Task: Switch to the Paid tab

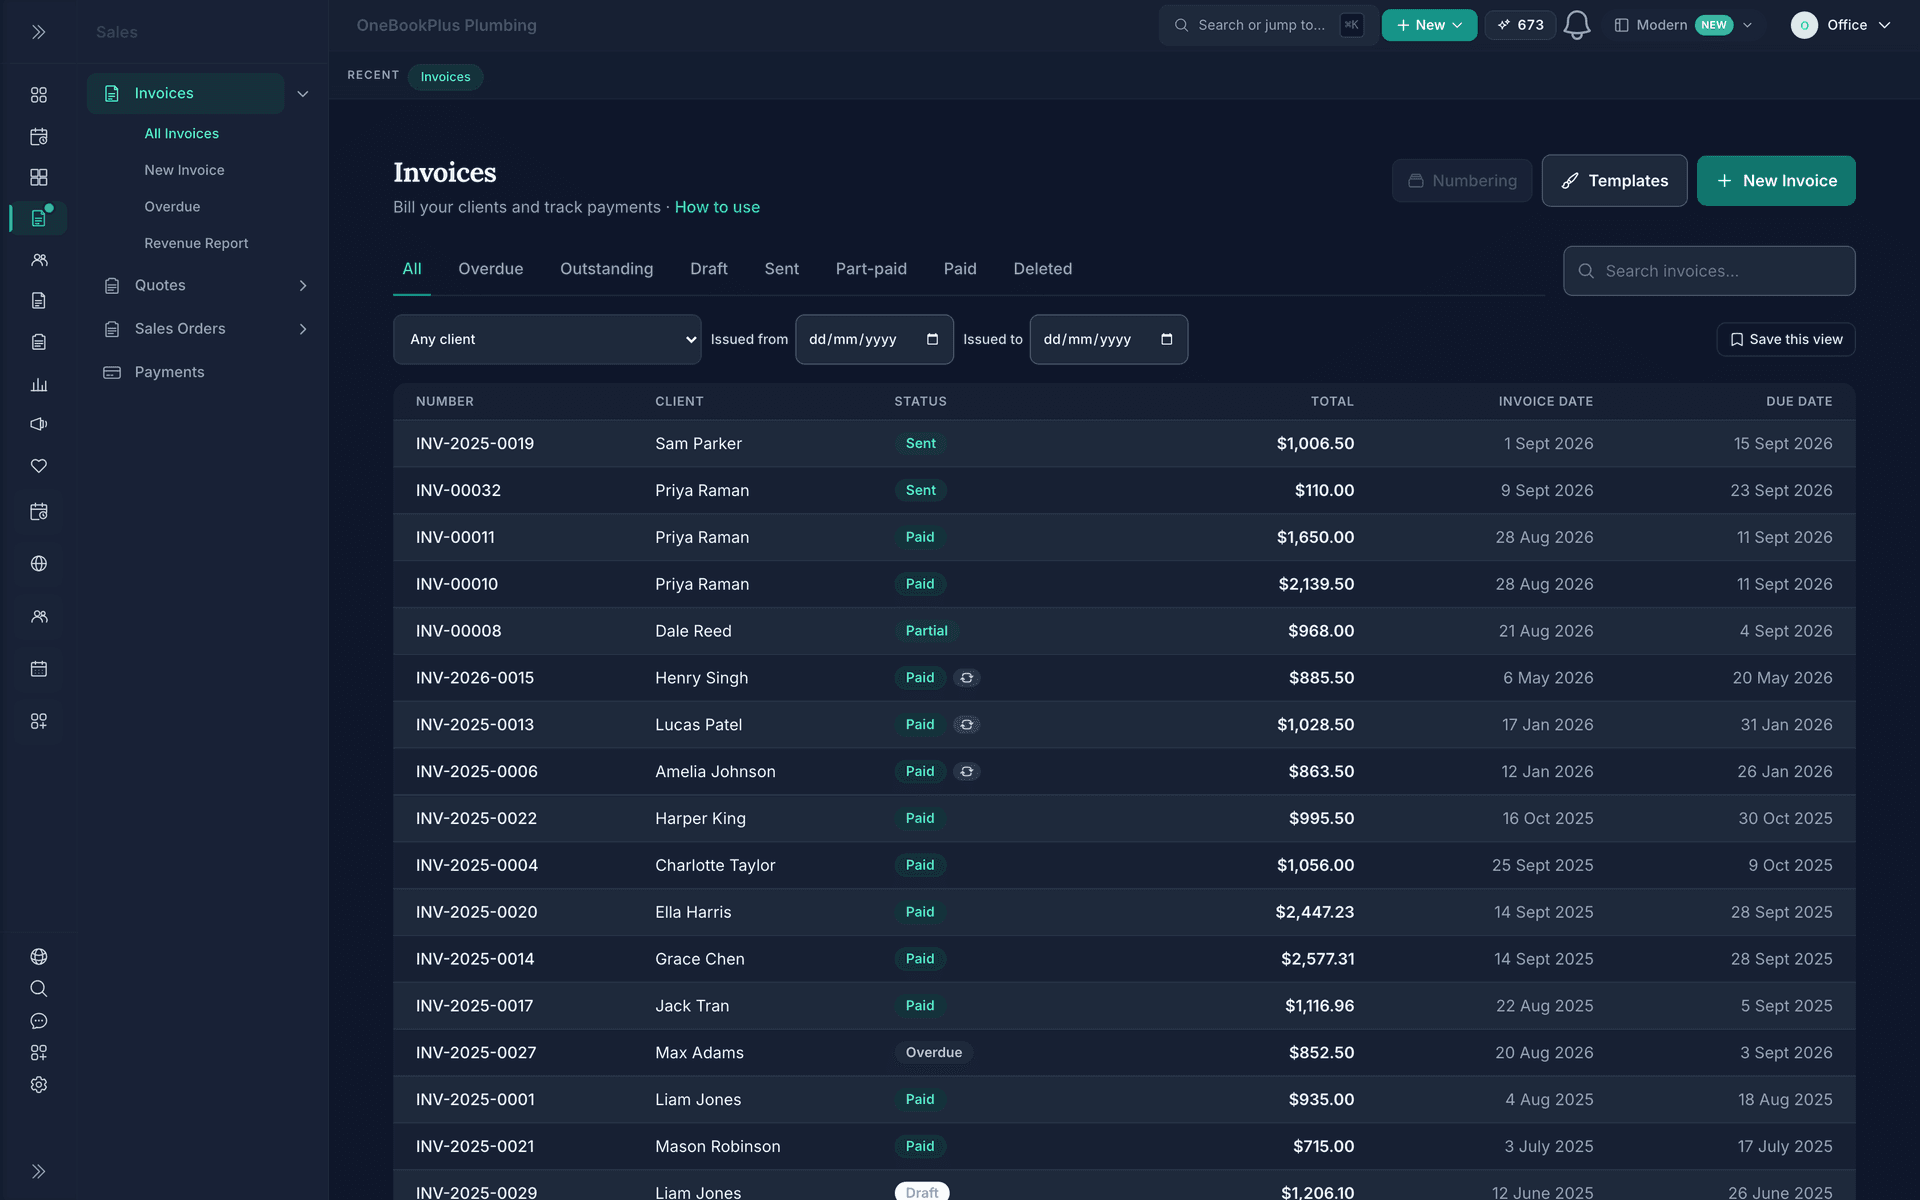Action: [960, 269]
